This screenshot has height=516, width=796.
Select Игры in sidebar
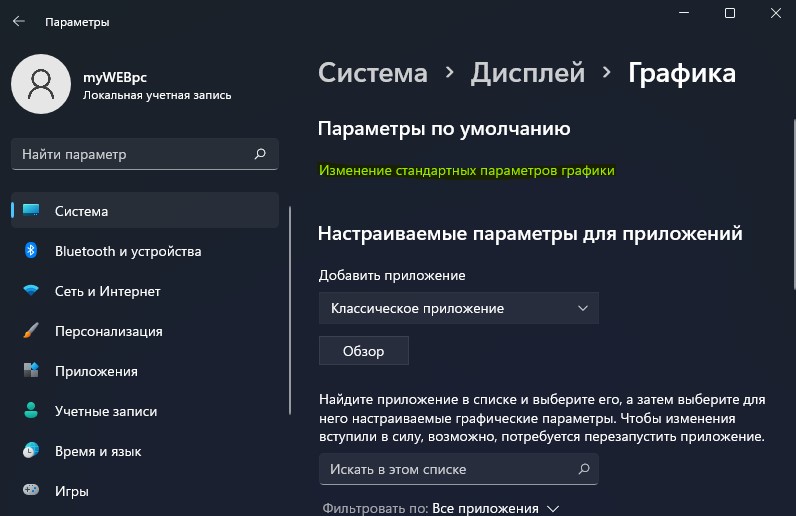pyautogui.click(x=145, y=491)
